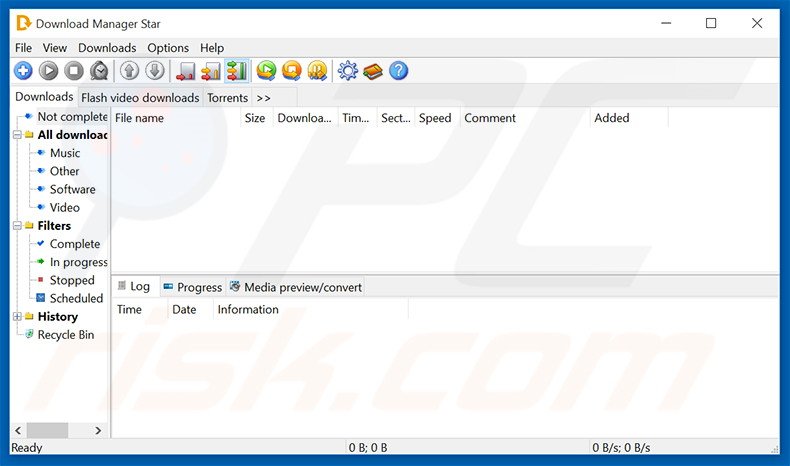This screenshot has height=466, width=790.
Task: Click the Sect... column header
Action: [396, 118]
